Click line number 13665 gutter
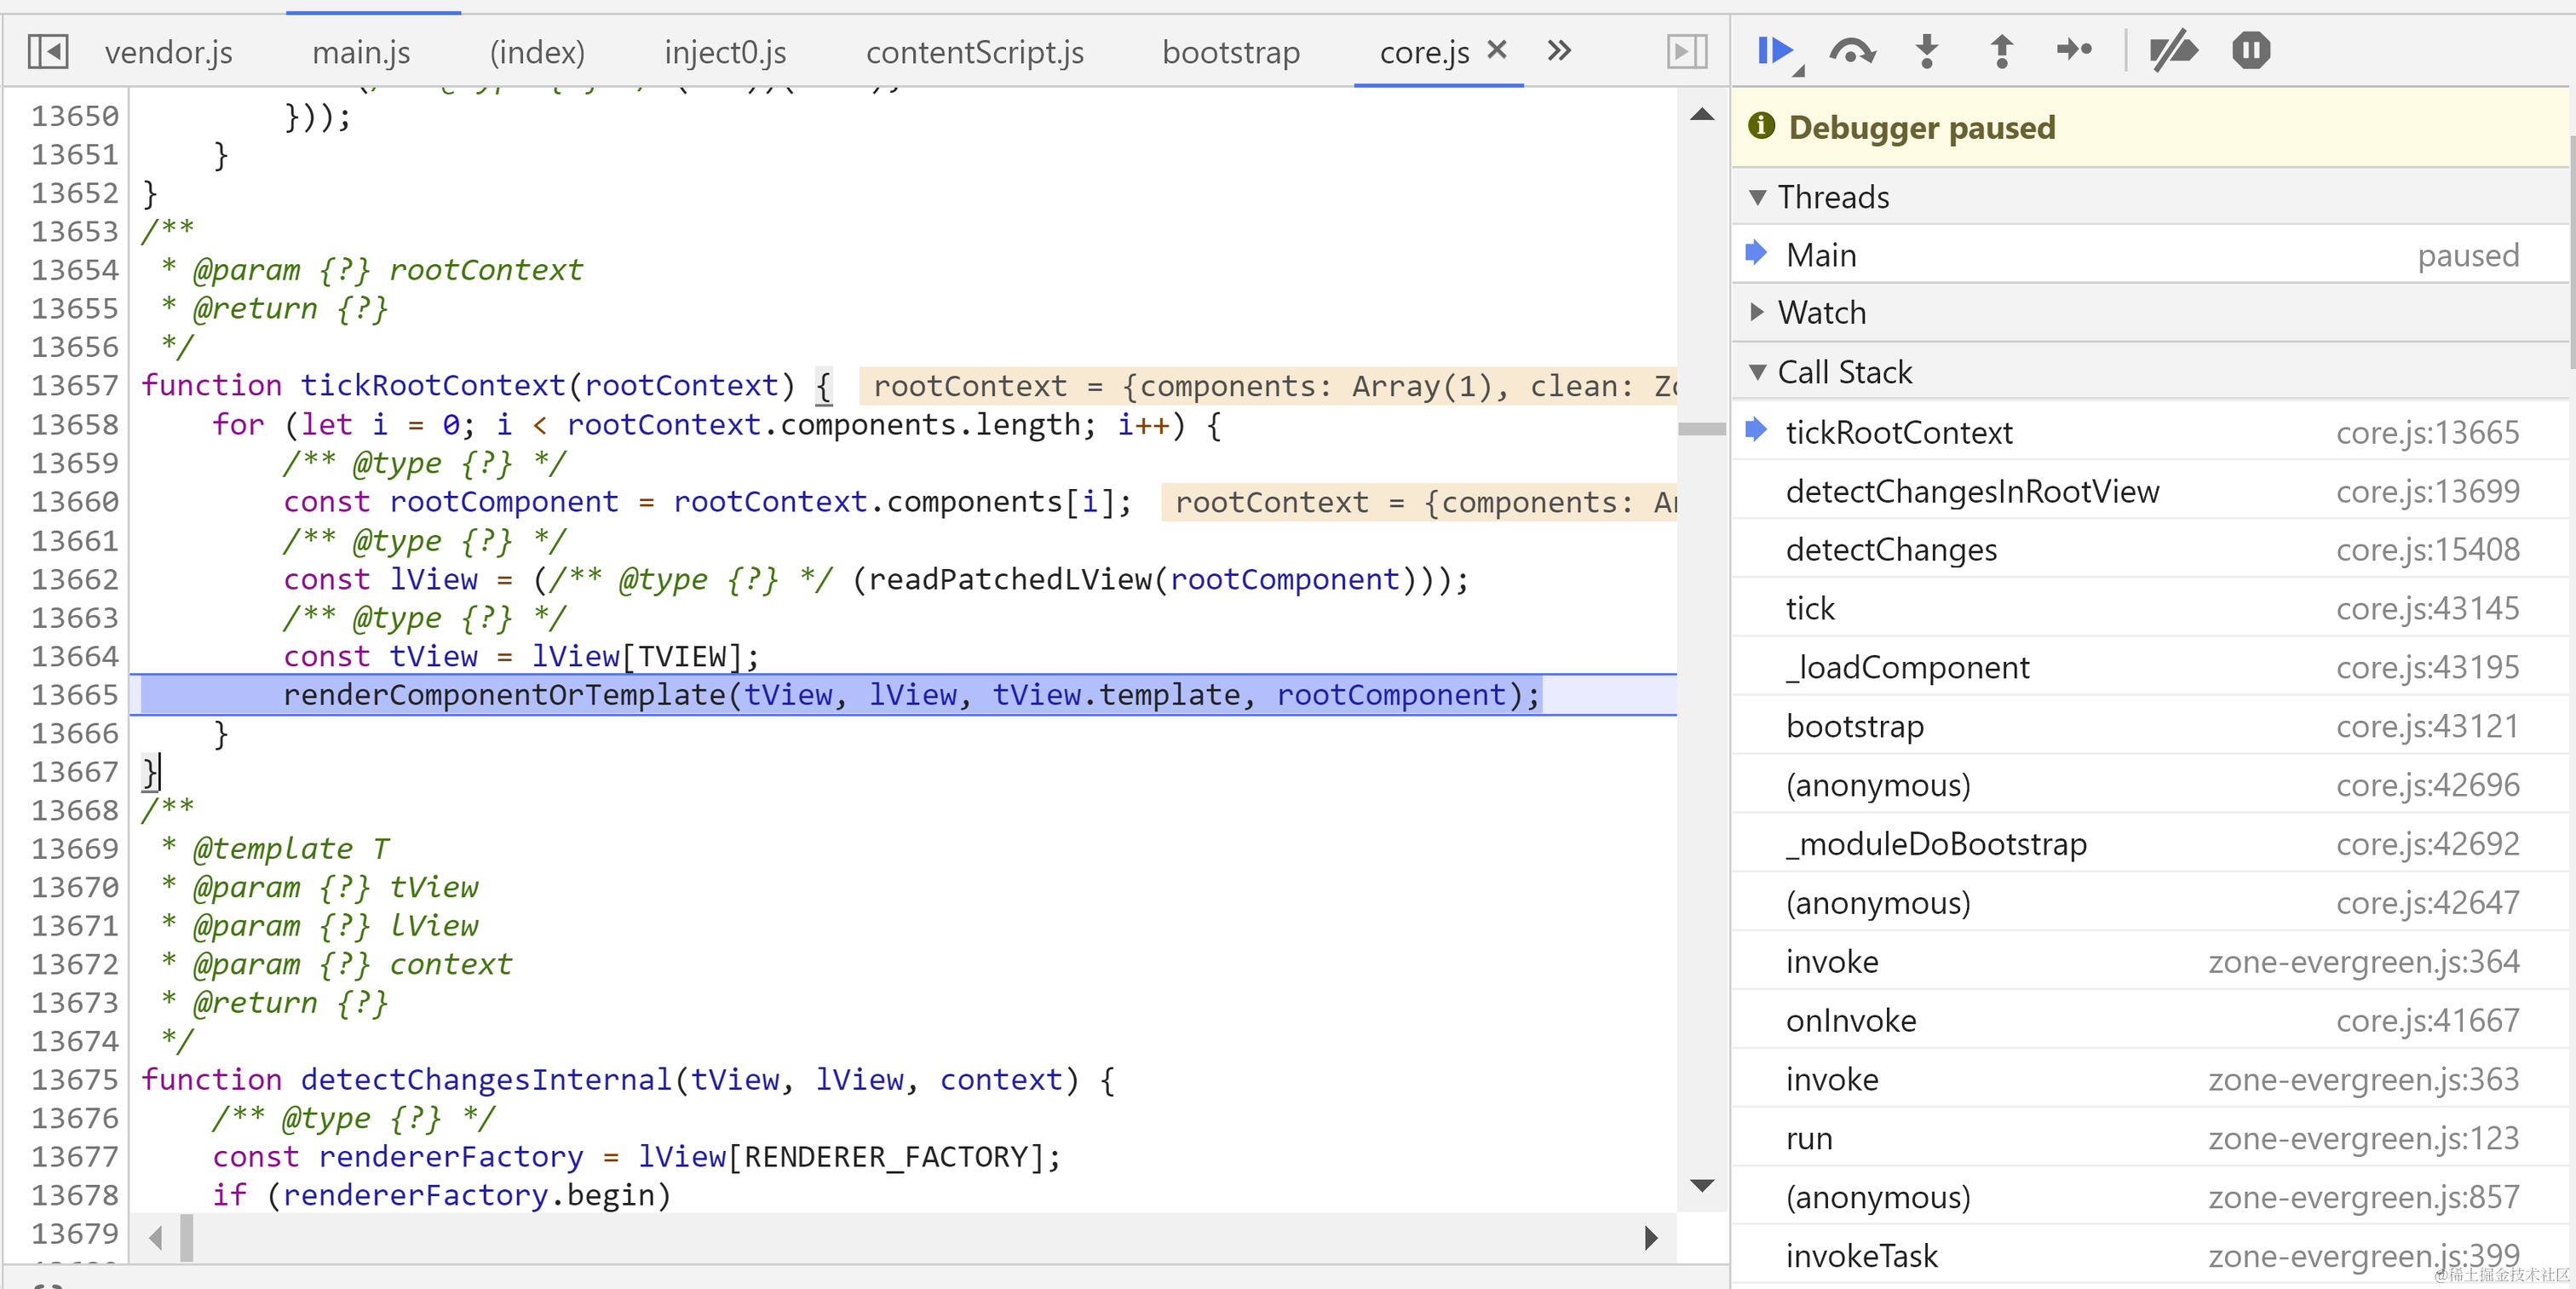 74,695
